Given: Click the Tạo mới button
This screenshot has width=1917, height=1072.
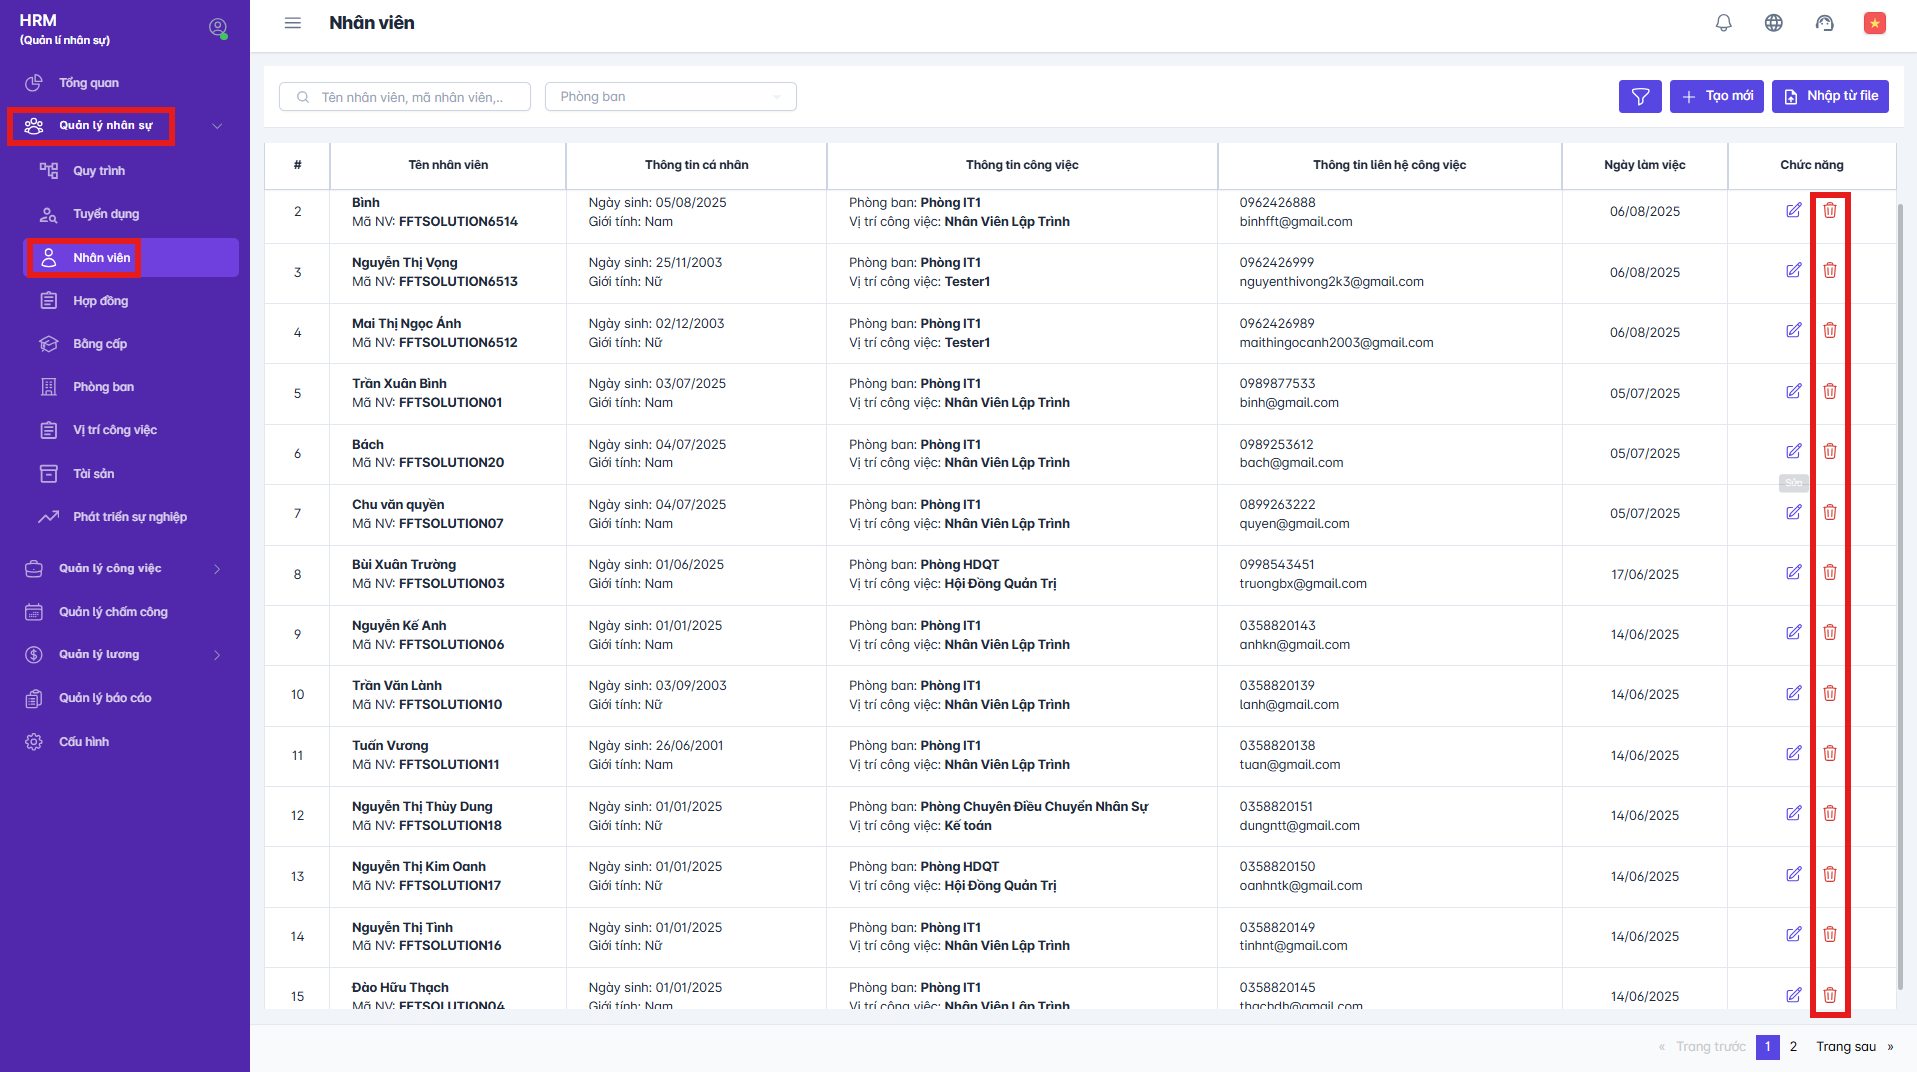Looking at the screenshot, I should 1716,96.
